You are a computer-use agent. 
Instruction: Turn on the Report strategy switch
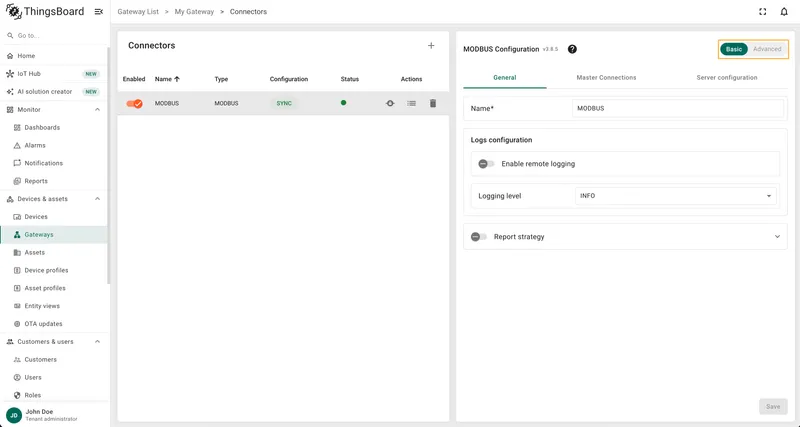(x=479, y=237)
